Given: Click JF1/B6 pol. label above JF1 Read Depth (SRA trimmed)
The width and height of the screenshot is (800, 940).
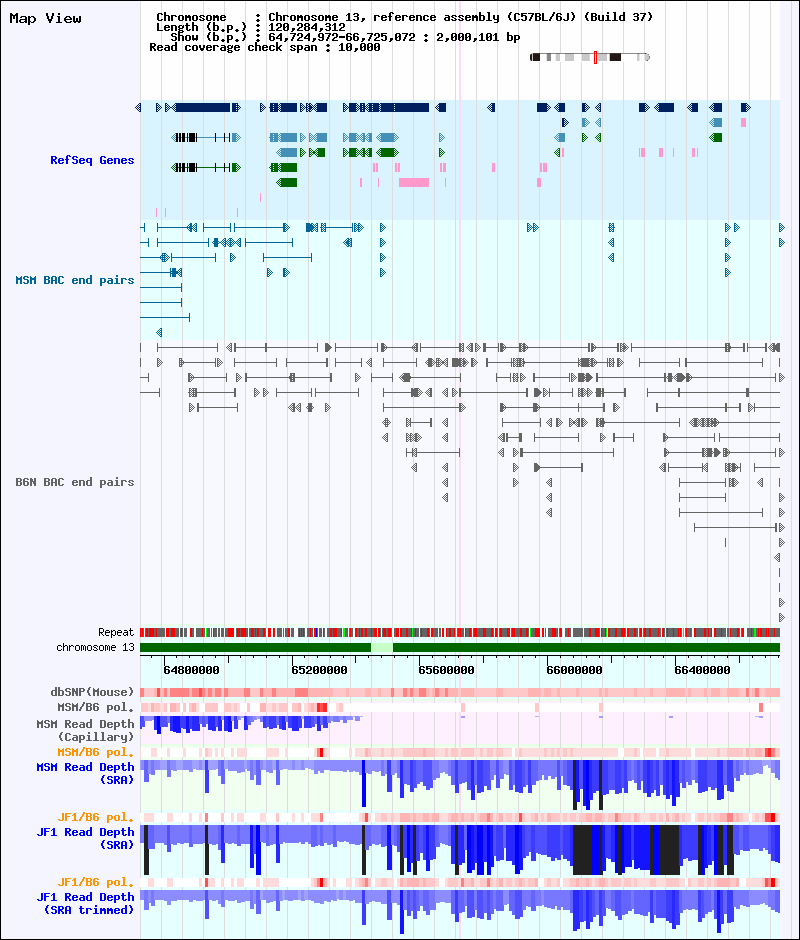Looking at the screenshot, I should pyautogui.click(x=95, y=882).
